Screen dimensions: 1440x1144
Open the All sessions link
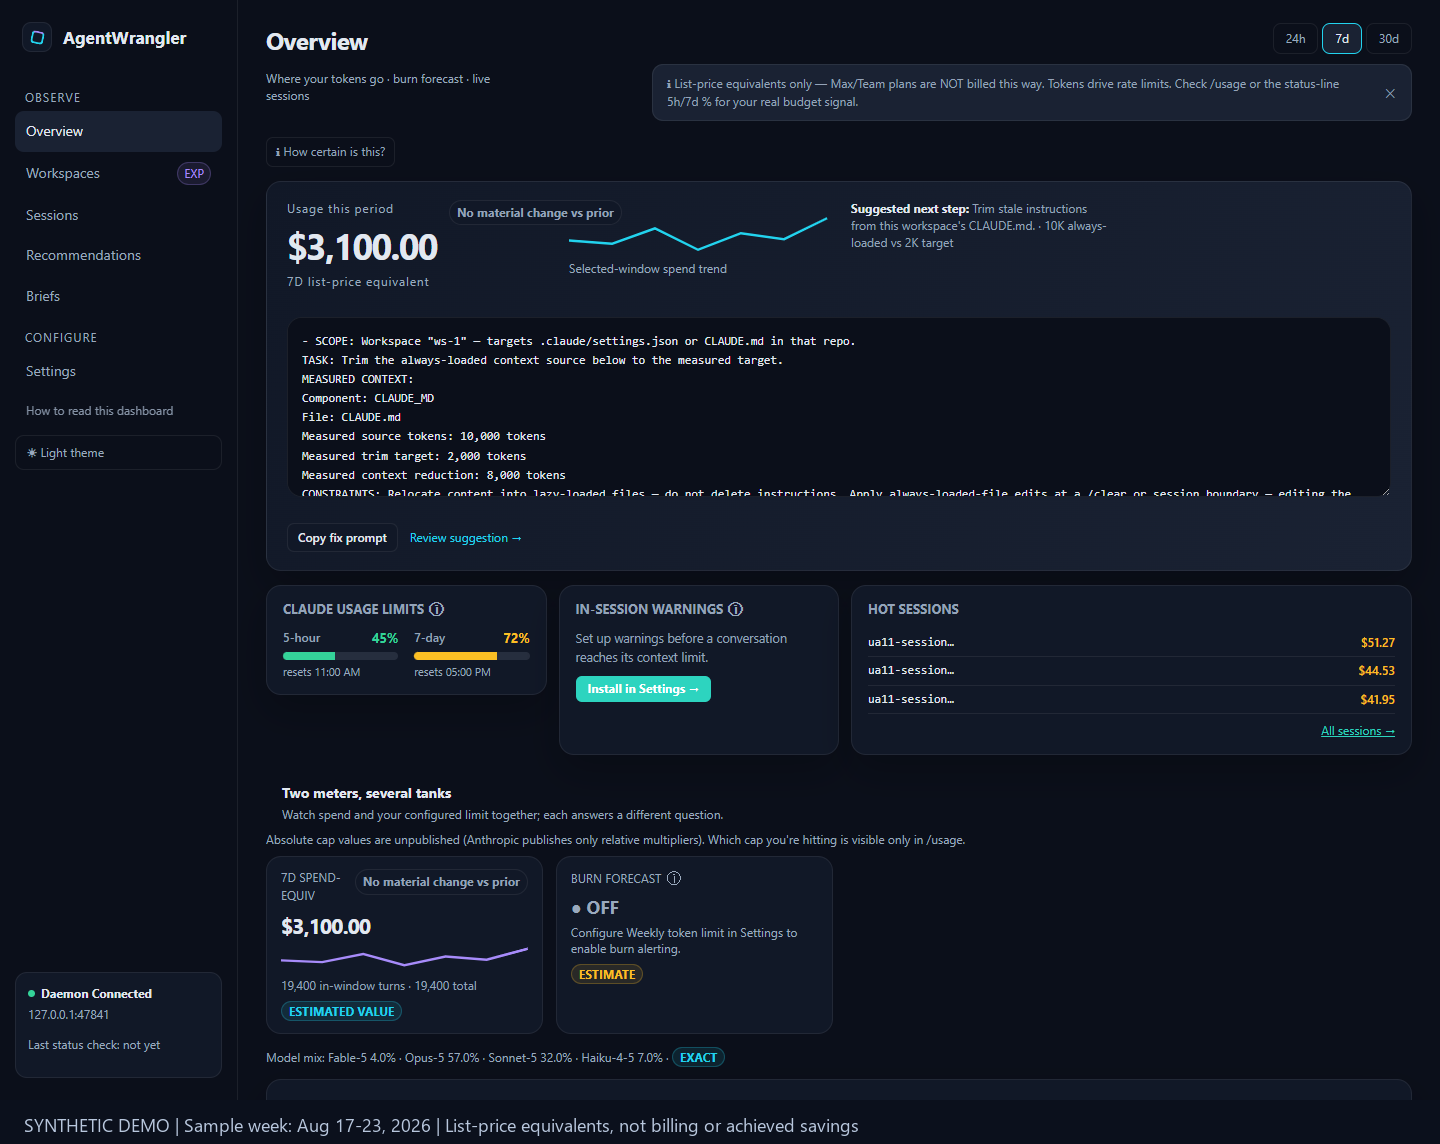[x=1358, y=731]
